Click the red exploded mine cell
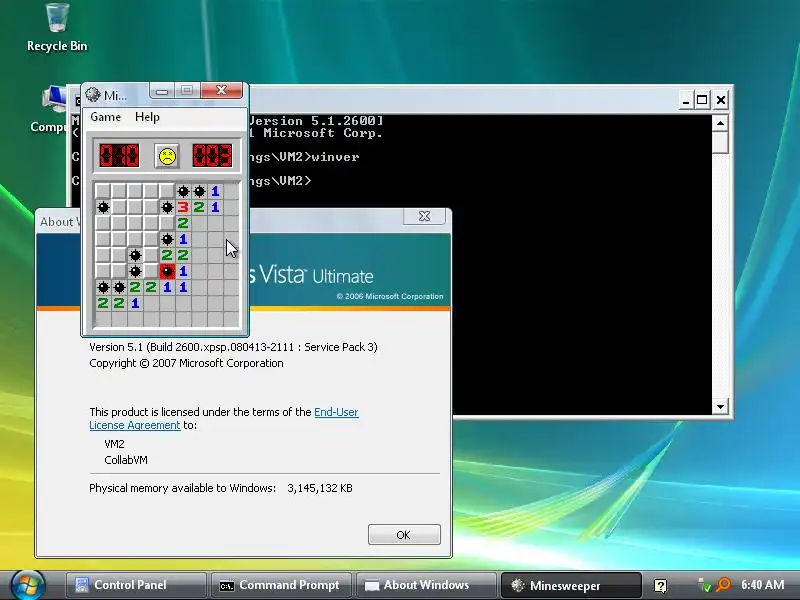The image size is (800, 600). click(167, 271)
